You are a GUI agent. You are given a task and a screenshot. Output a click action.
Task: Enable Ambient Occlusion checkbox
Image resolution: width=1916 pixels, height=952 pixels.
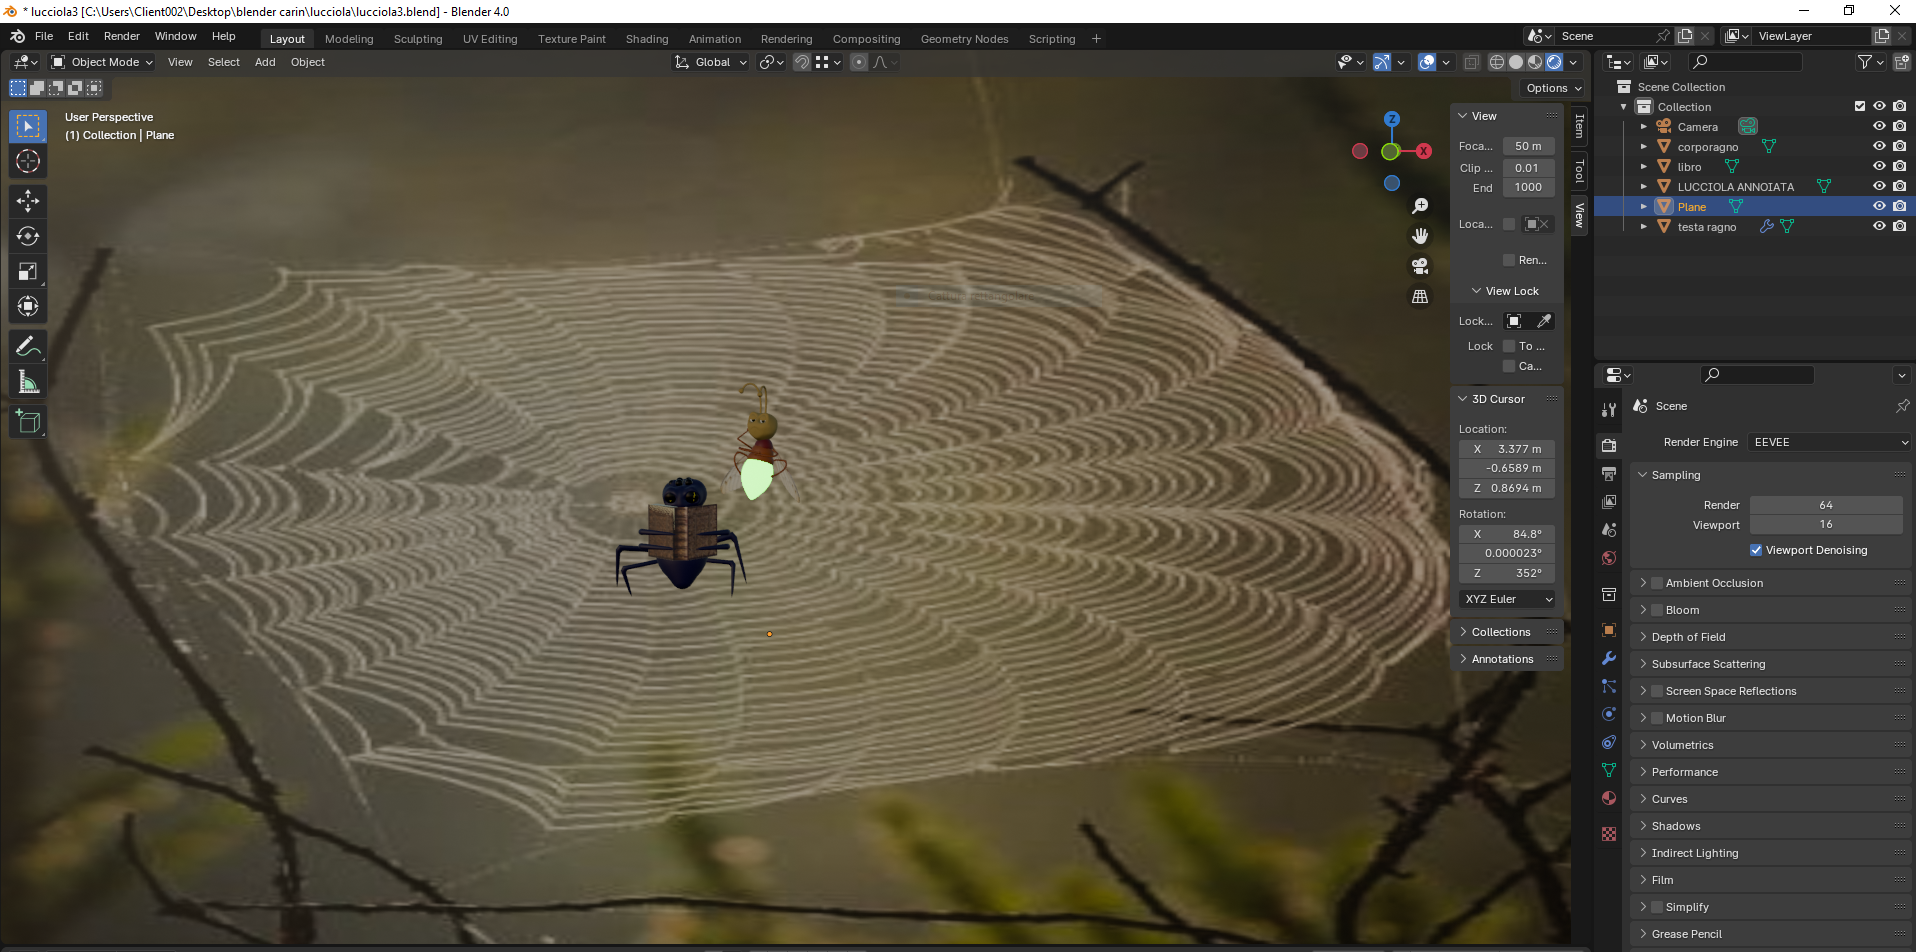click(1657, 583)
